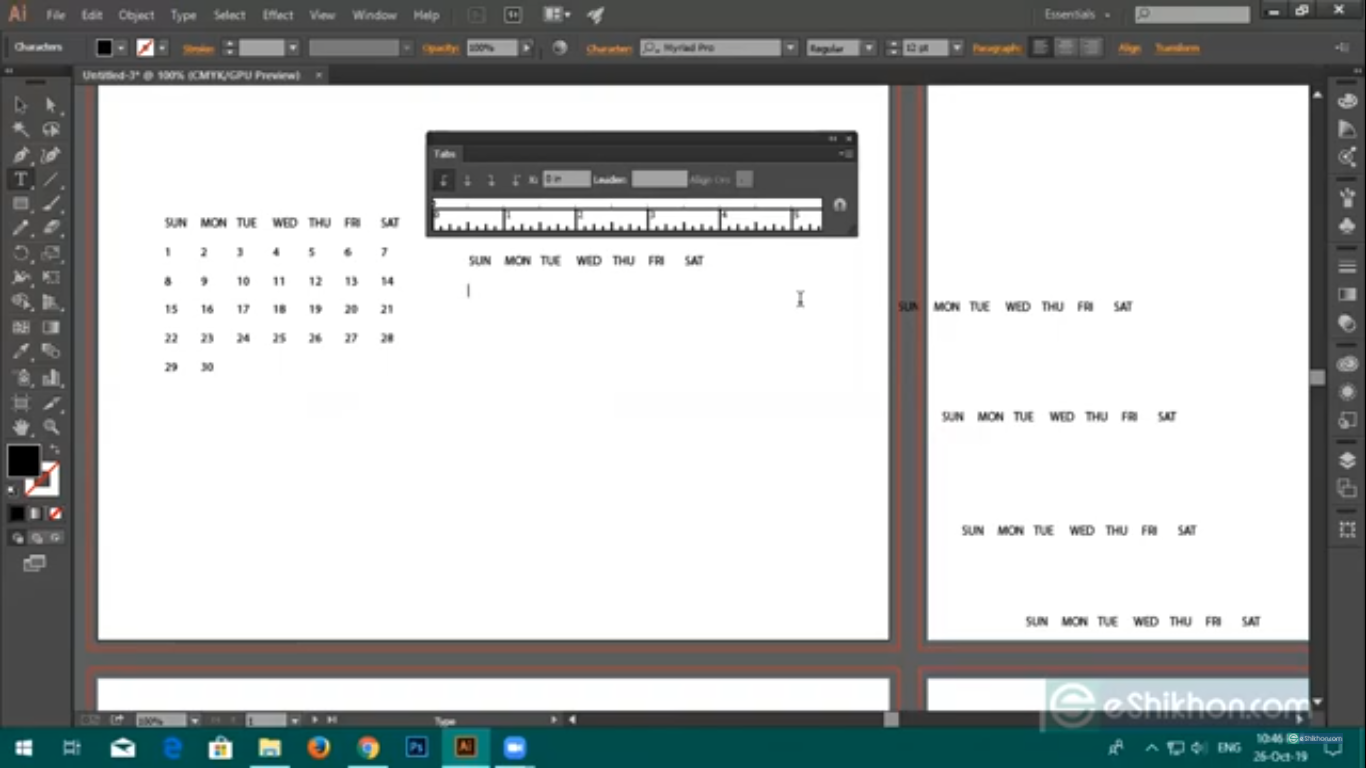The width and height of the screenshot is (1366, 768).
Task: Toggle the right-justified tab stop button
Action: (x=491, y=179)
